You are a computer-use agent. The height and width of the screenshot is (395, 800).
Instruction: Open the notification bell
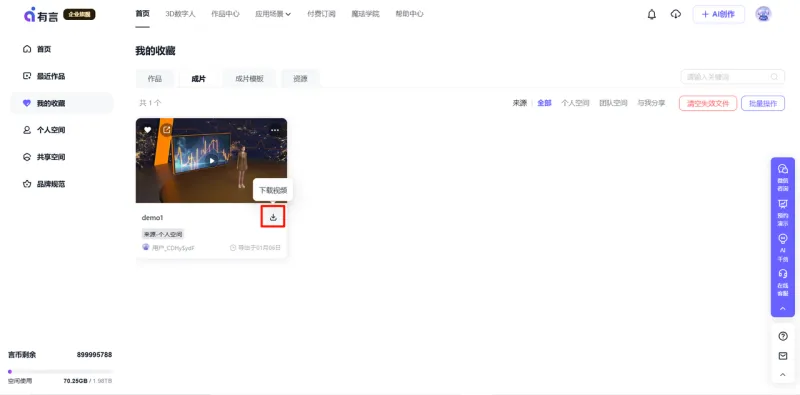(652, 14)
